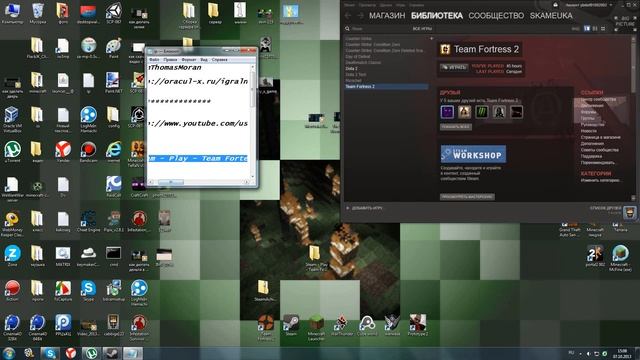Click the show all friends button
Screen dimensions: 640x360
456,127
